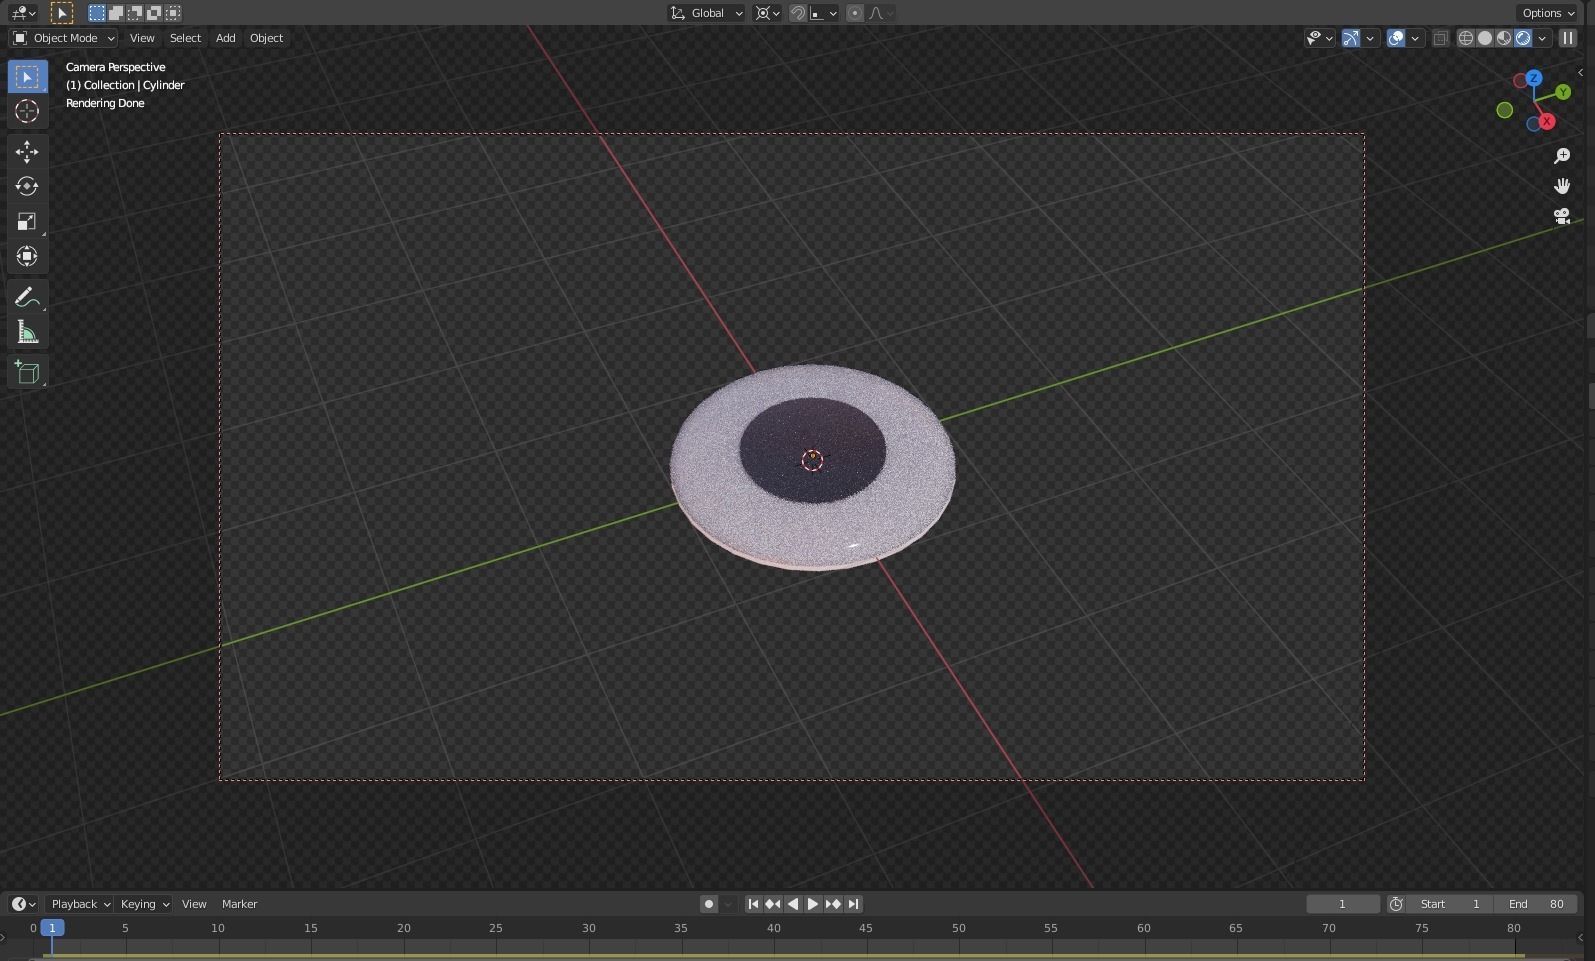Pick the Scale tool
Screen dimensions: 1595x961
(x=27, y=221)
